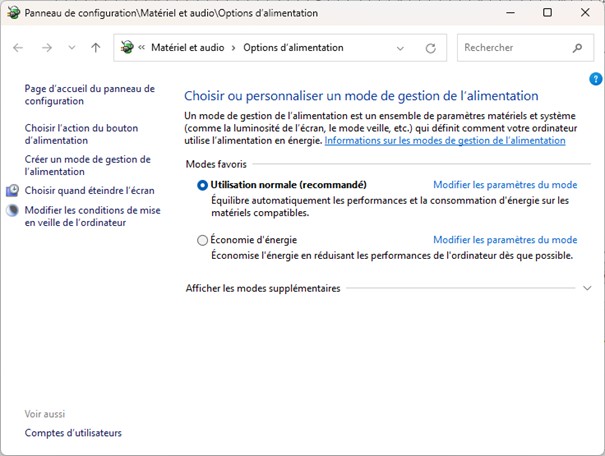Image resolution: width=605 pixels, height=456 pixels.
Task: Click Matériel et audio breadcrumb
Action: [x=188, y=47]
